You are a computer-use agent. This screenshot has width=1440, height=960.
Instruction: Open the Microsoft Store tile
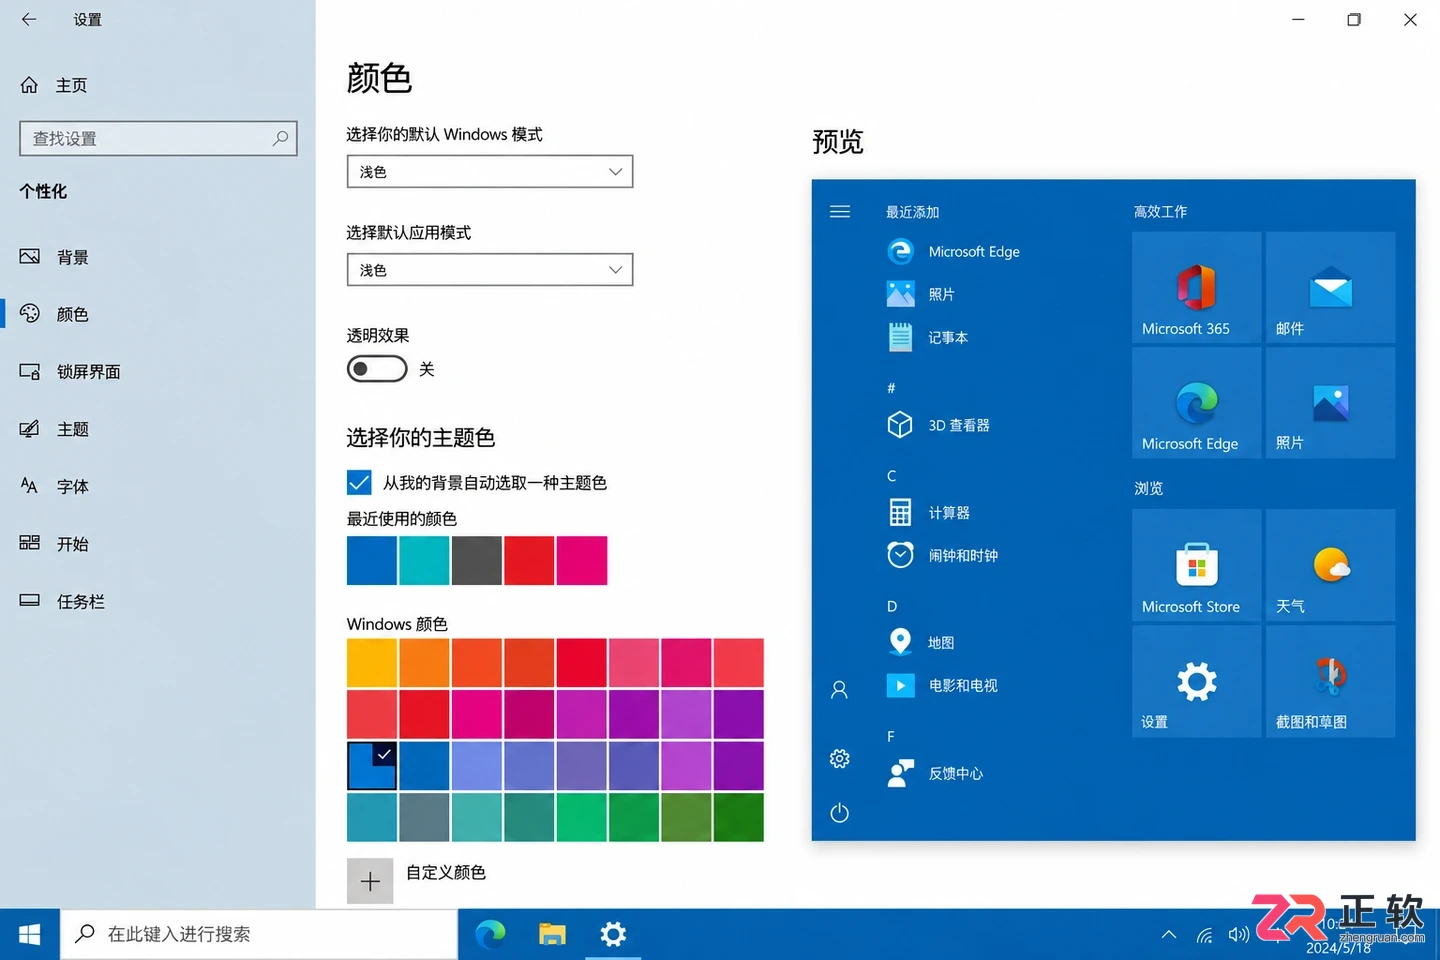pyautogui.click(x=1196, y=565)
